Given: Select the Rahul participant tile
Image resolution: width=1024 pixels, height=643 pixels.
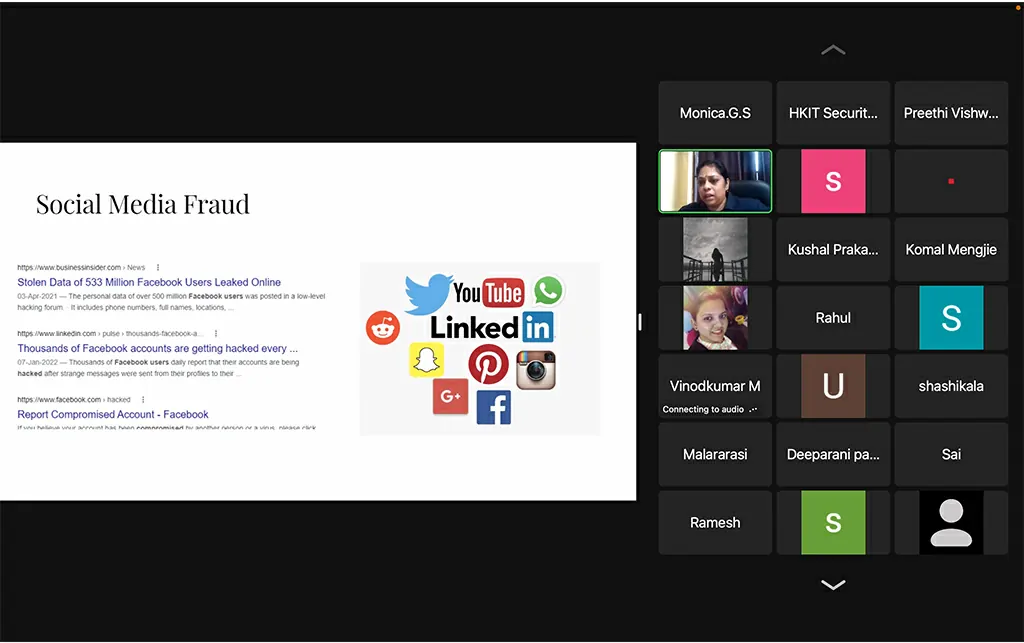Looking at the screenshot, I should point(833,318).
